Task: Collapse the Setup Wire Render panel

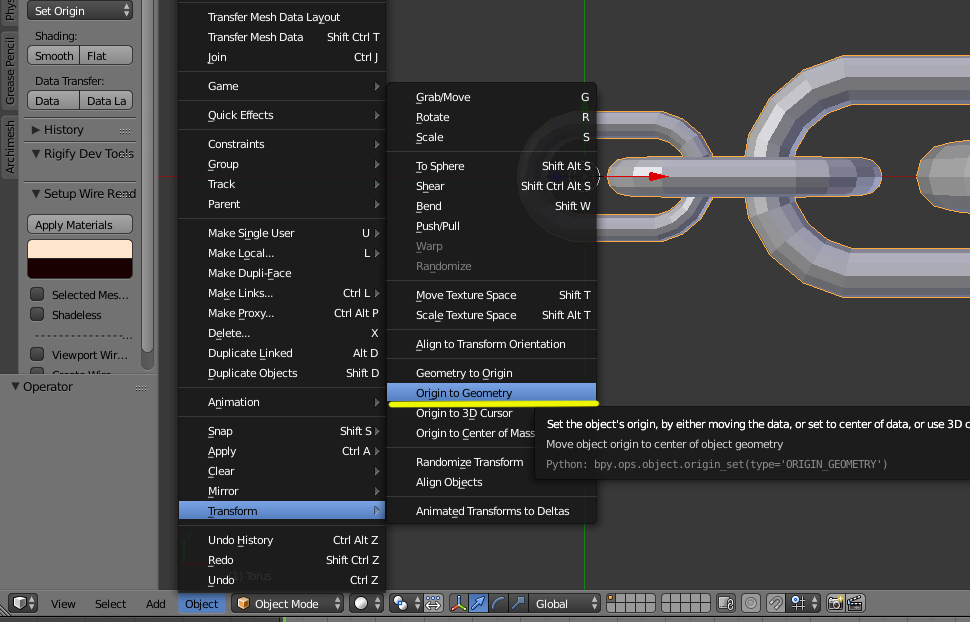Action: [x=36, y=193]
